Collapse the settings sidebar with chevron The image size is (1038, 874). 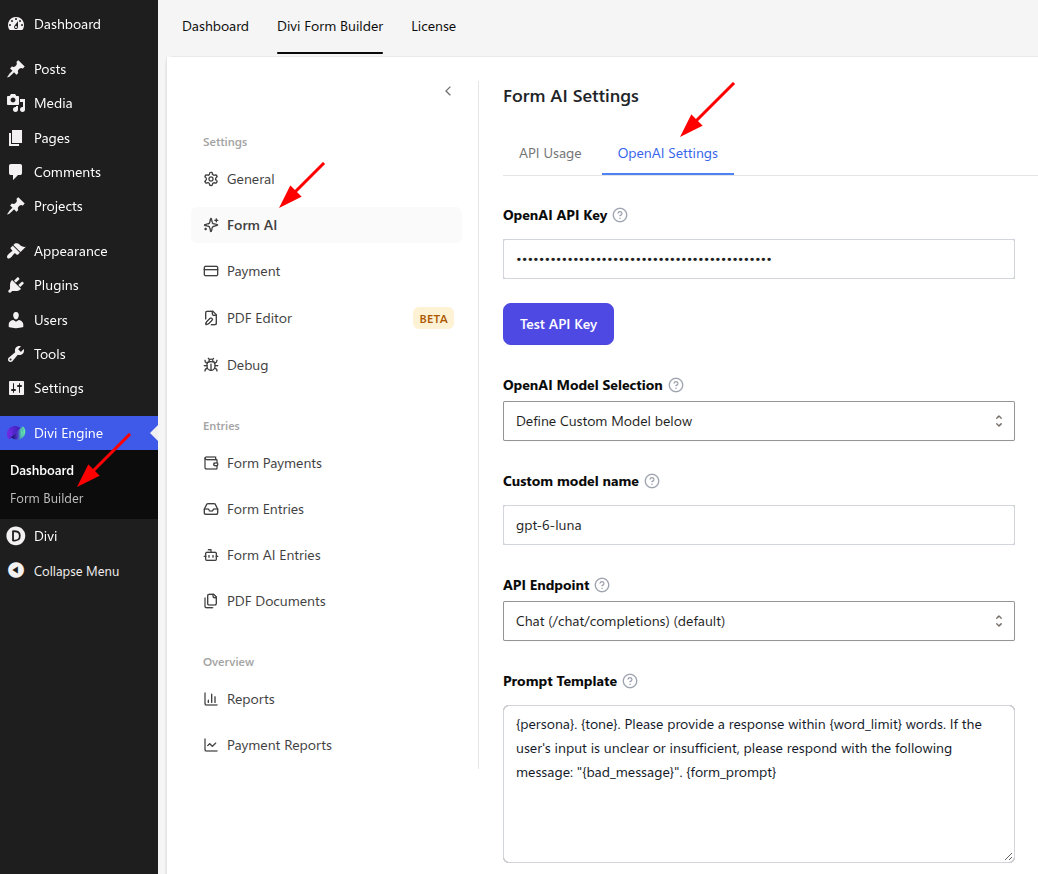pos(448,91)
